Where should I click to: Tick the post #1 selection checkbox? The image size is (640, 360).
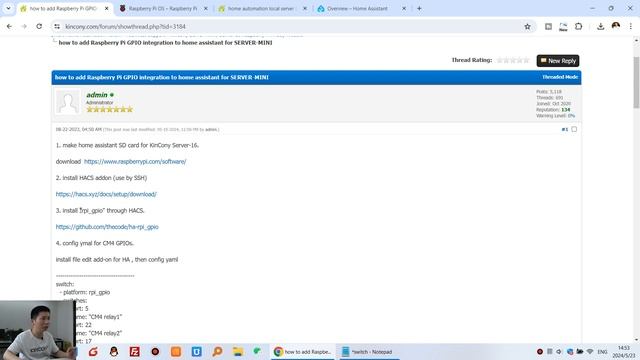pos(574,129)
